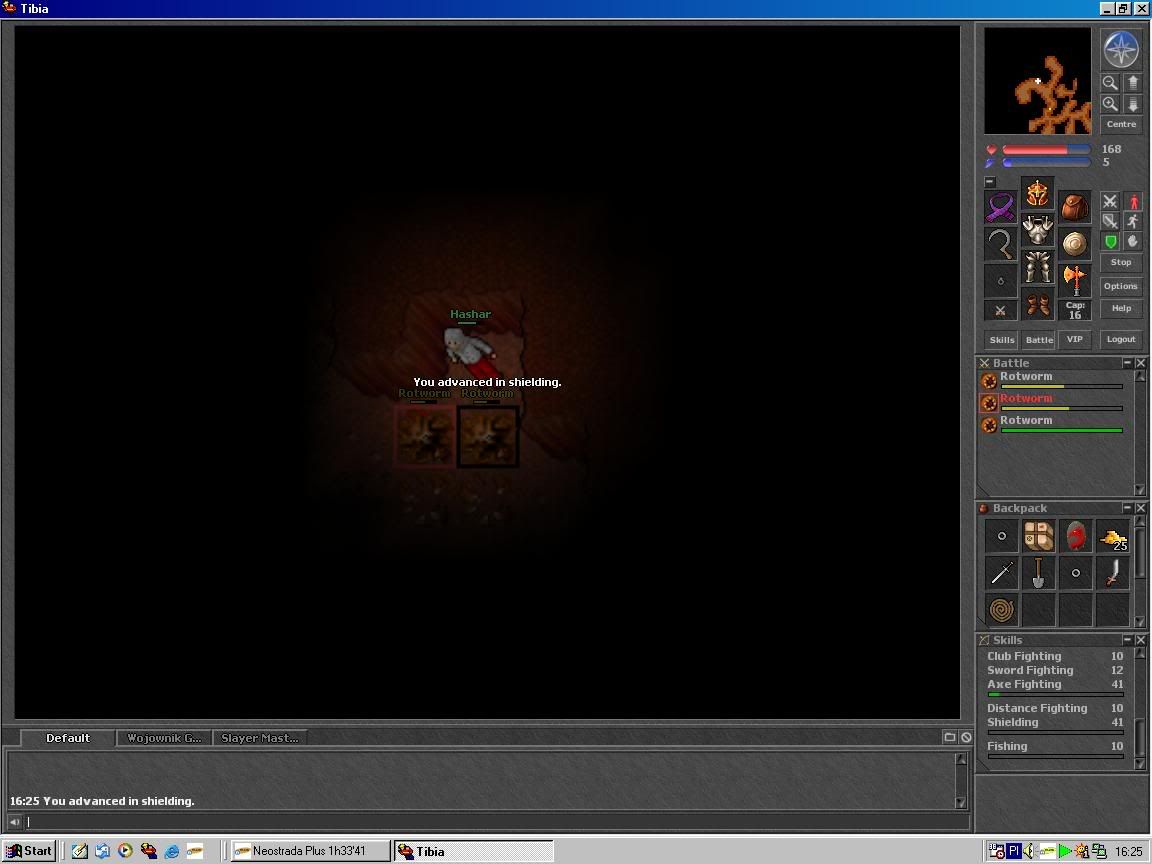Minimize the Battle panel
The height and width of the screenshot is (864, 1152).
click(x=1127, y=363)
